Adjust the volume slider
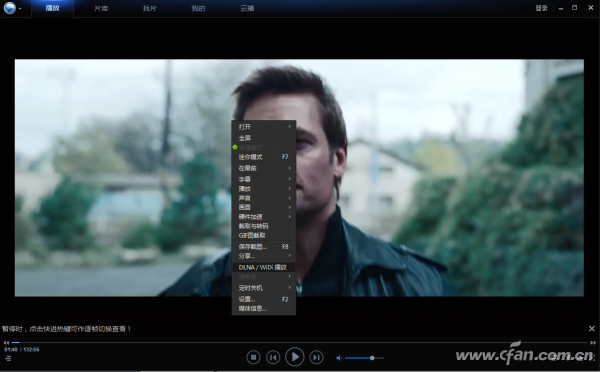The height and width of the screenshot is (372, 600). coord(364,358)
